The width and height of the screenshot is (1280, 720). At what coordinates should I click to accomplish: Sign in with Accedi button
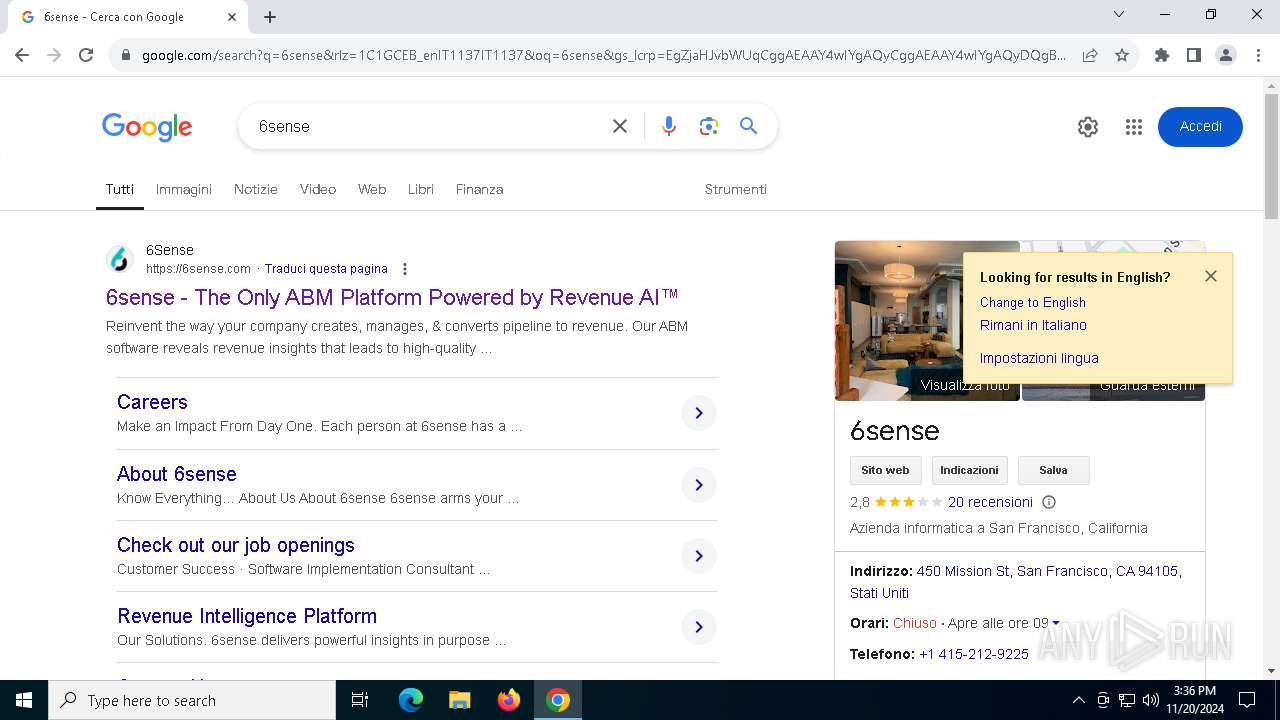pyautogui.click(x=1200, y=127)
